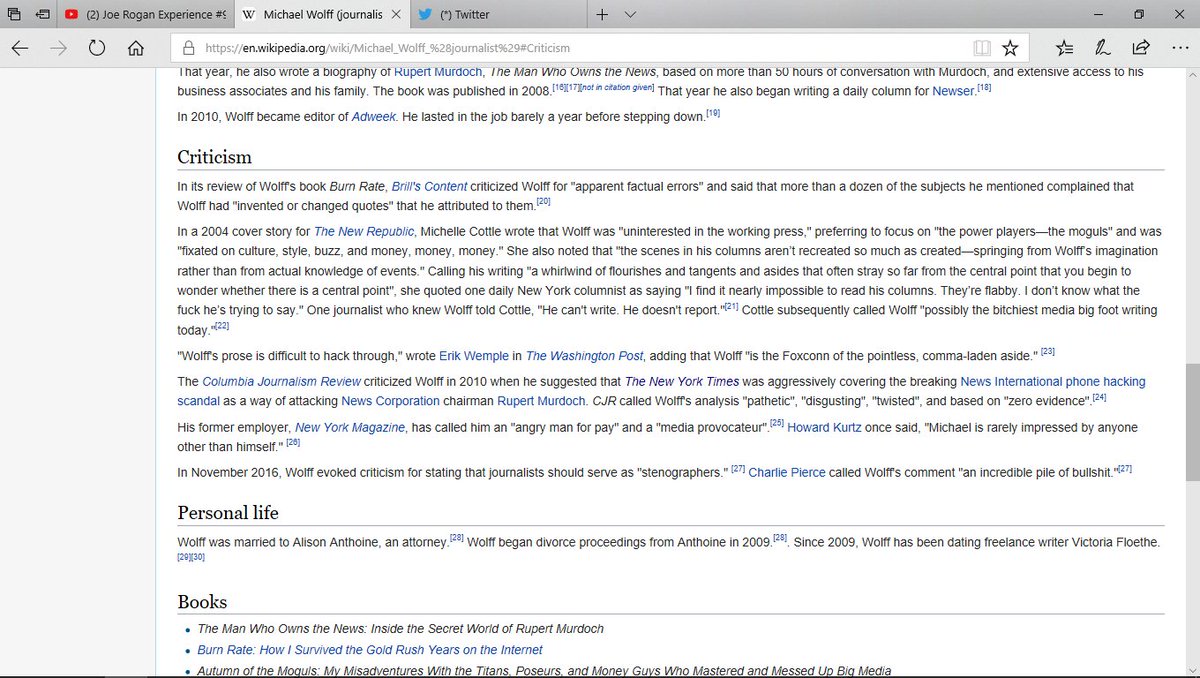1200x678 pixels.
Task: Click the Books section heading
Action: click(202, 602)
